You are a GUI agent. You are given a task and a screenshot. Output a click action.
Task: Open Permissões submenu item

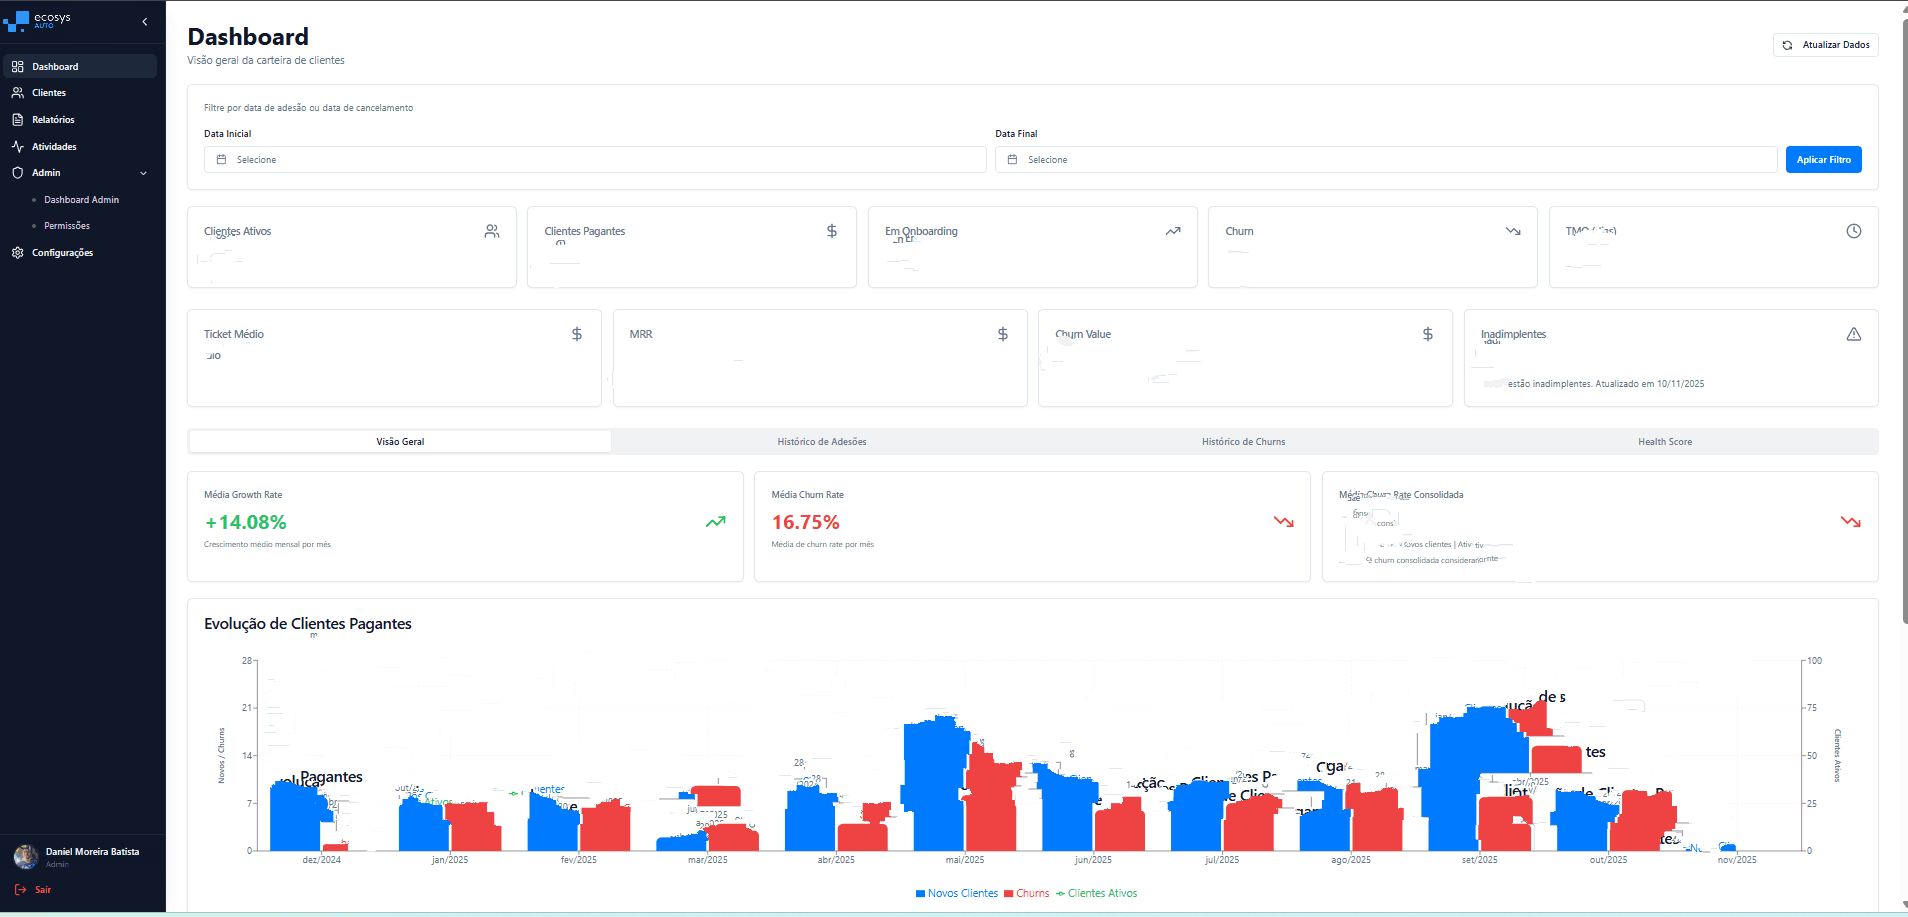click(x=67, y=226)
